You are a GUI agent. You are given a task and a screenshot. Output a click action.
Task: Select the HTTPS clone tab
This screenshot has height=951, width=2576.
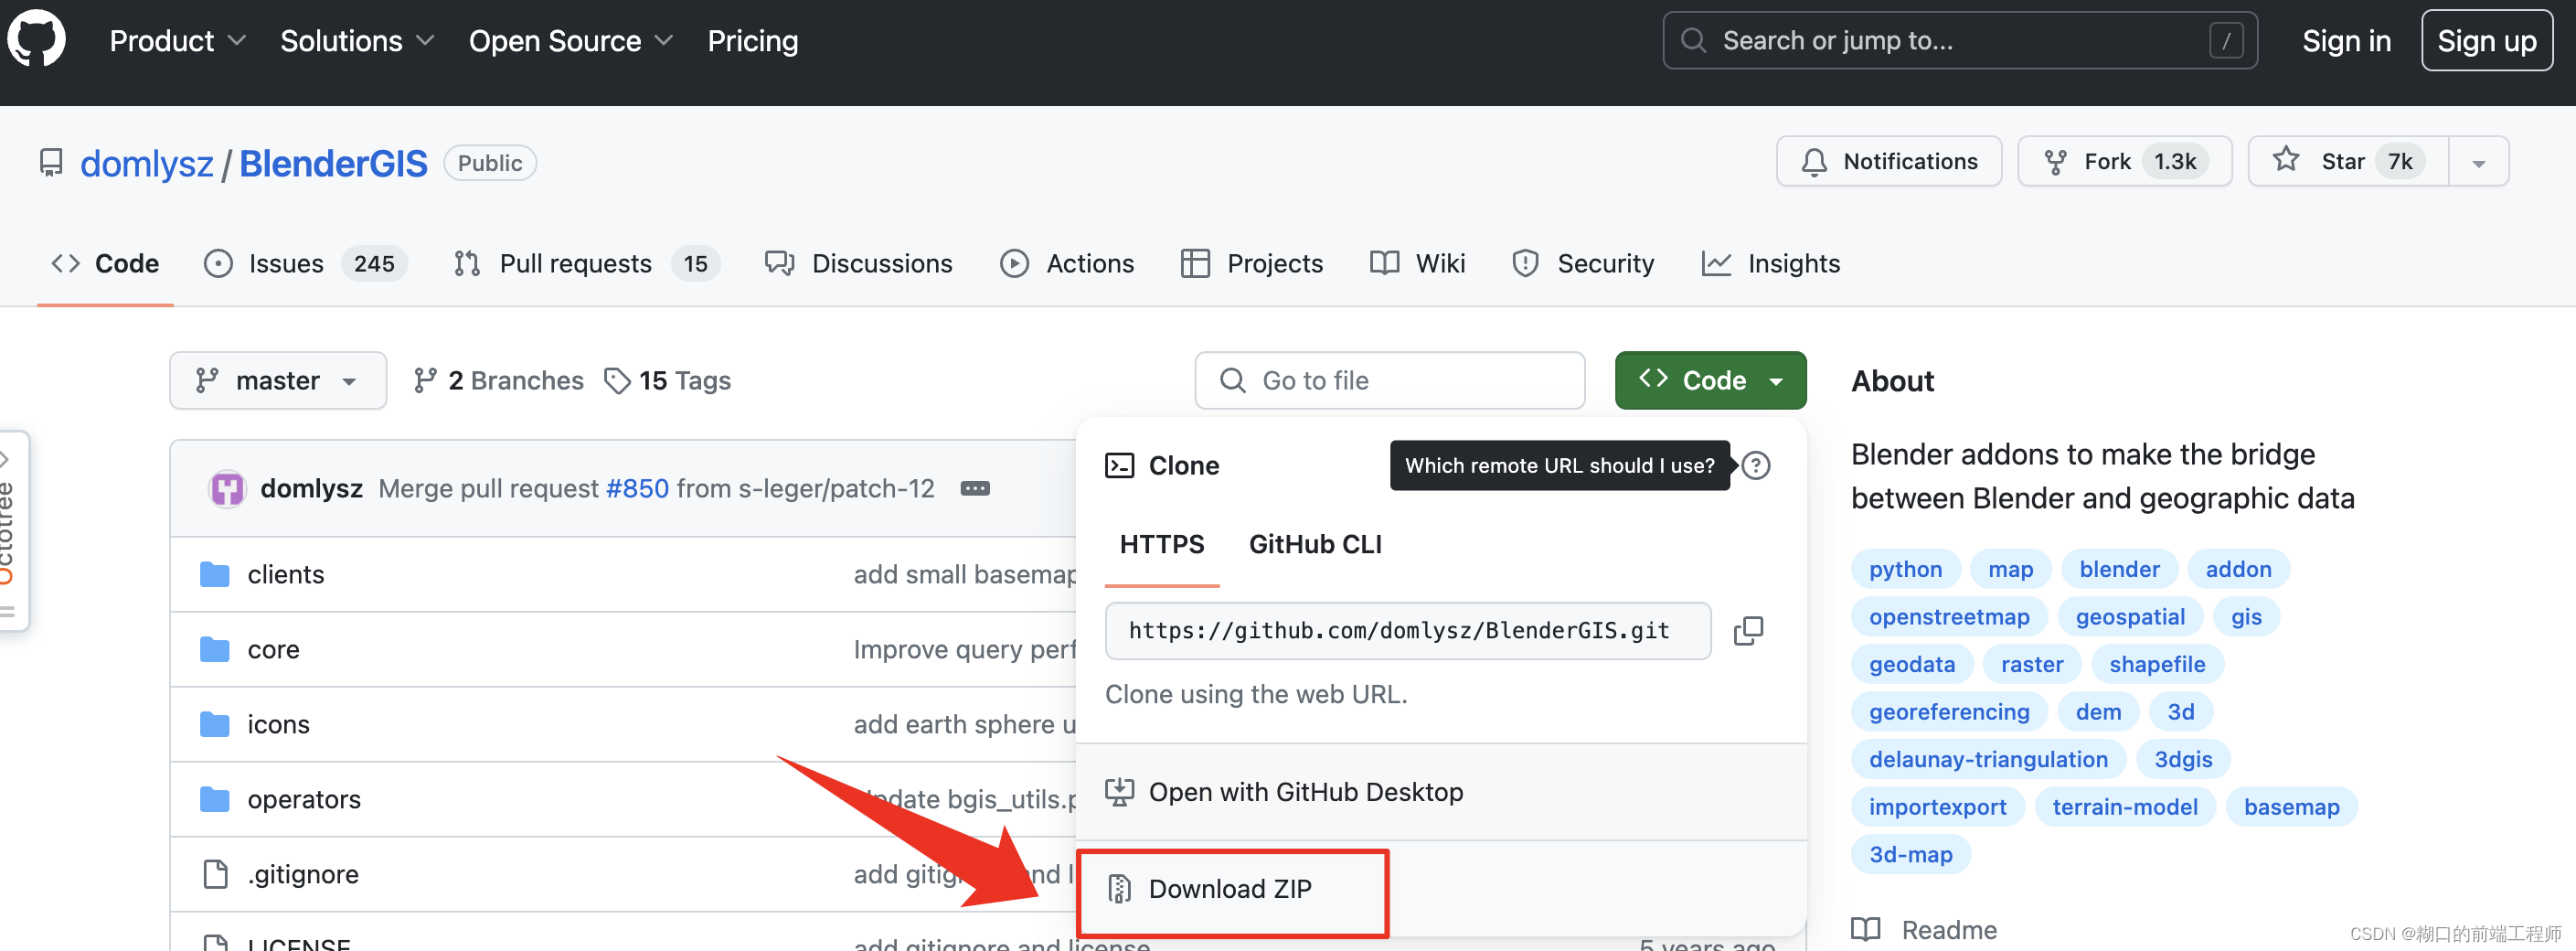coord(1162,545)
